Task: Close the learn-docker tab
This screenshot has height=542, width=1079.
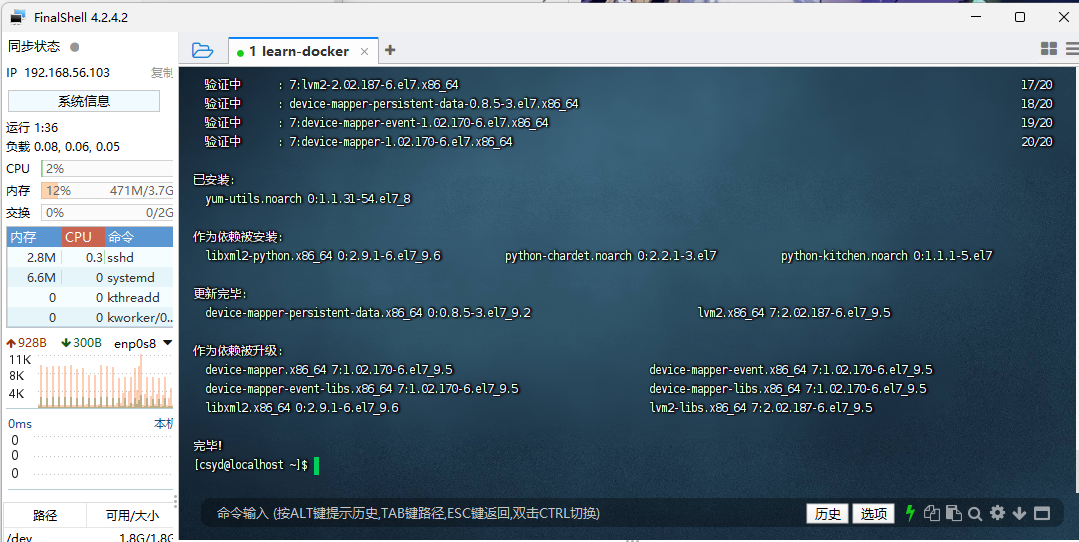Action: 365,51
